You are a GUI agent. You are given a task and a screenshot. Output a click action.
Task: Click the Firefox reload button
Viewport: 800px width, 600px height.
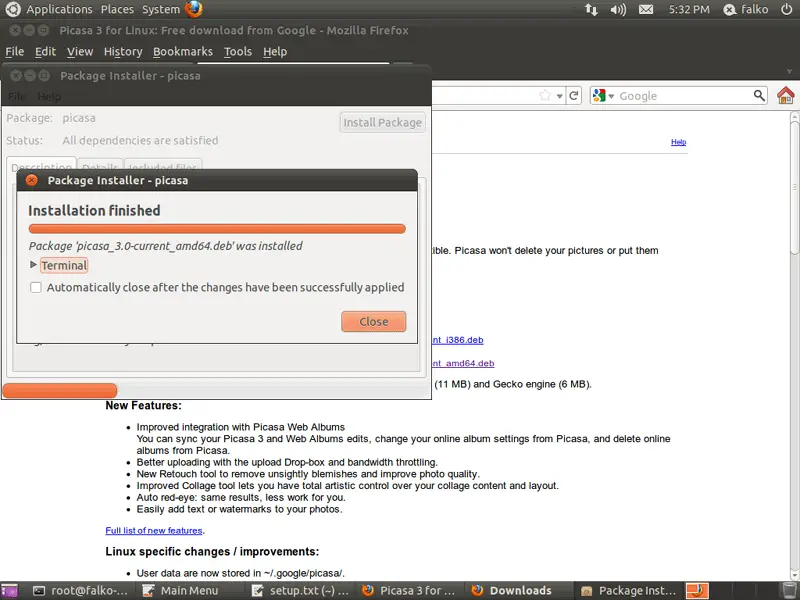tap(574, 95)
